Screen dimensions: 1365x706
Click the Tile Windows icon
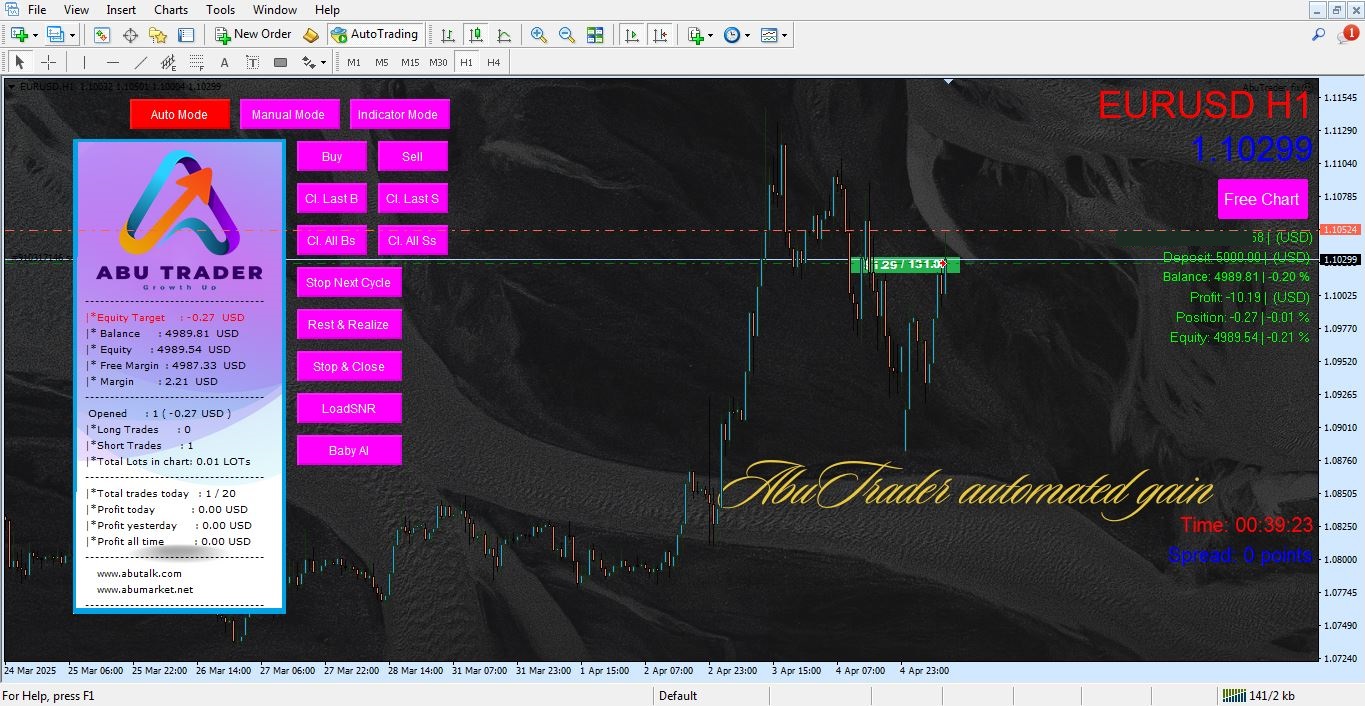click(594, 34)
